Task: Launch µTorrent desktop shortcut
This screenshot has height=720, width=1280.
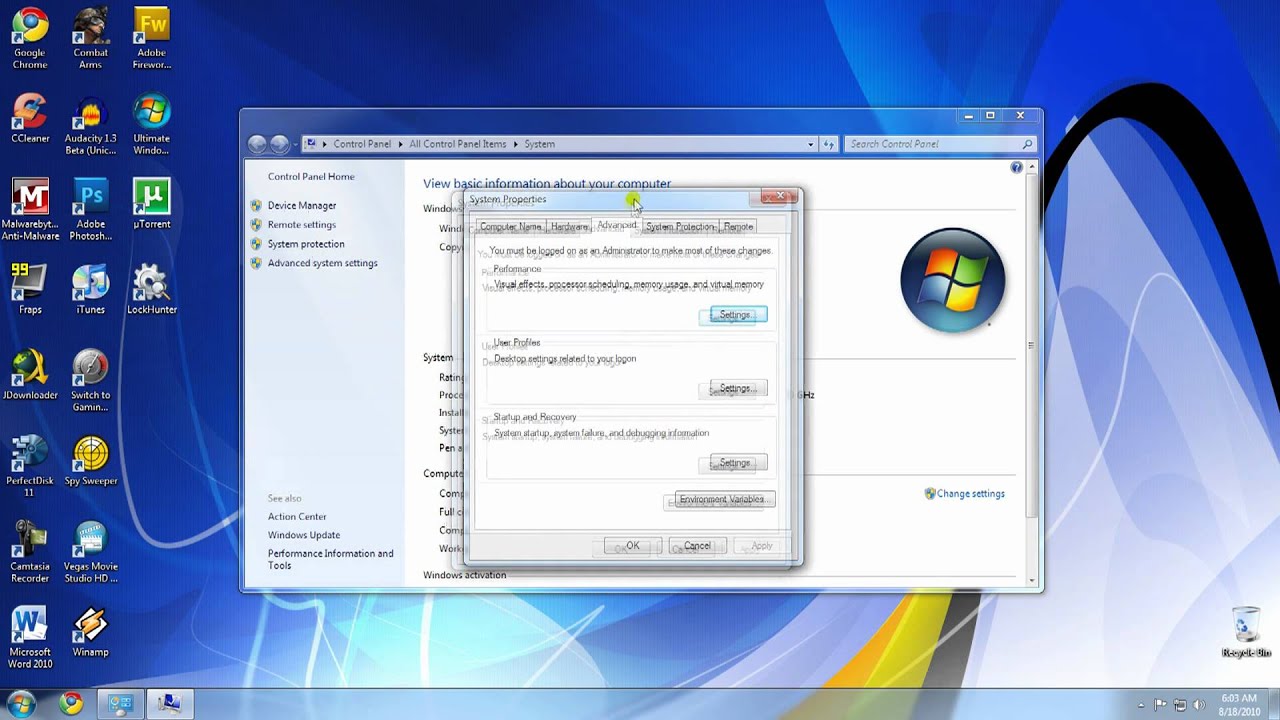Action: click(152, 204)
